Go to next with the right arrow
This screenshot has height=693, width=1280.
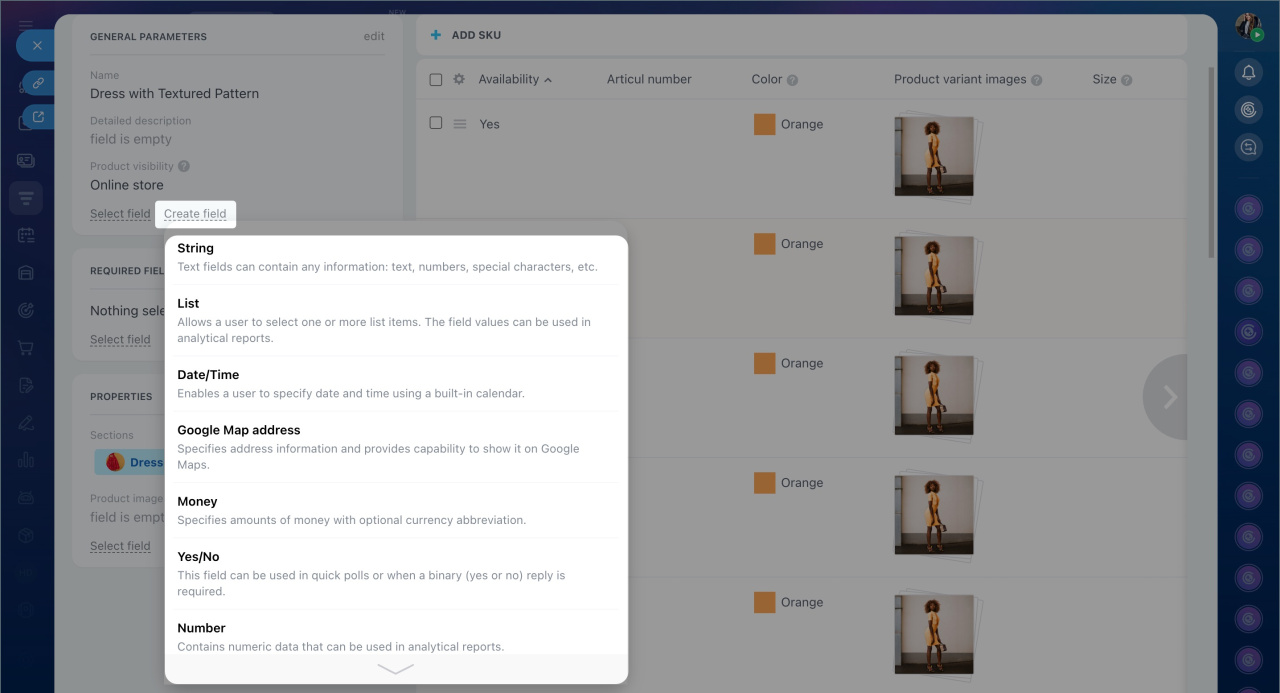pos(1168,397)
